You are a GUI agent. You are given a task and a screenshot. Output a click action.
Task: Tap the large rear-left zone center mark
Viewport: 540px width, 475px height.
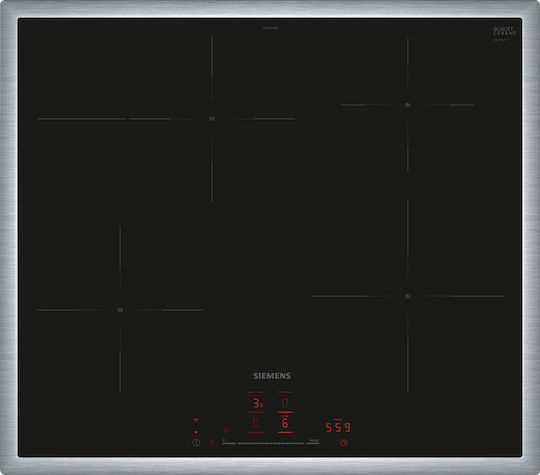pyautogui.click(x=212, y=119)
